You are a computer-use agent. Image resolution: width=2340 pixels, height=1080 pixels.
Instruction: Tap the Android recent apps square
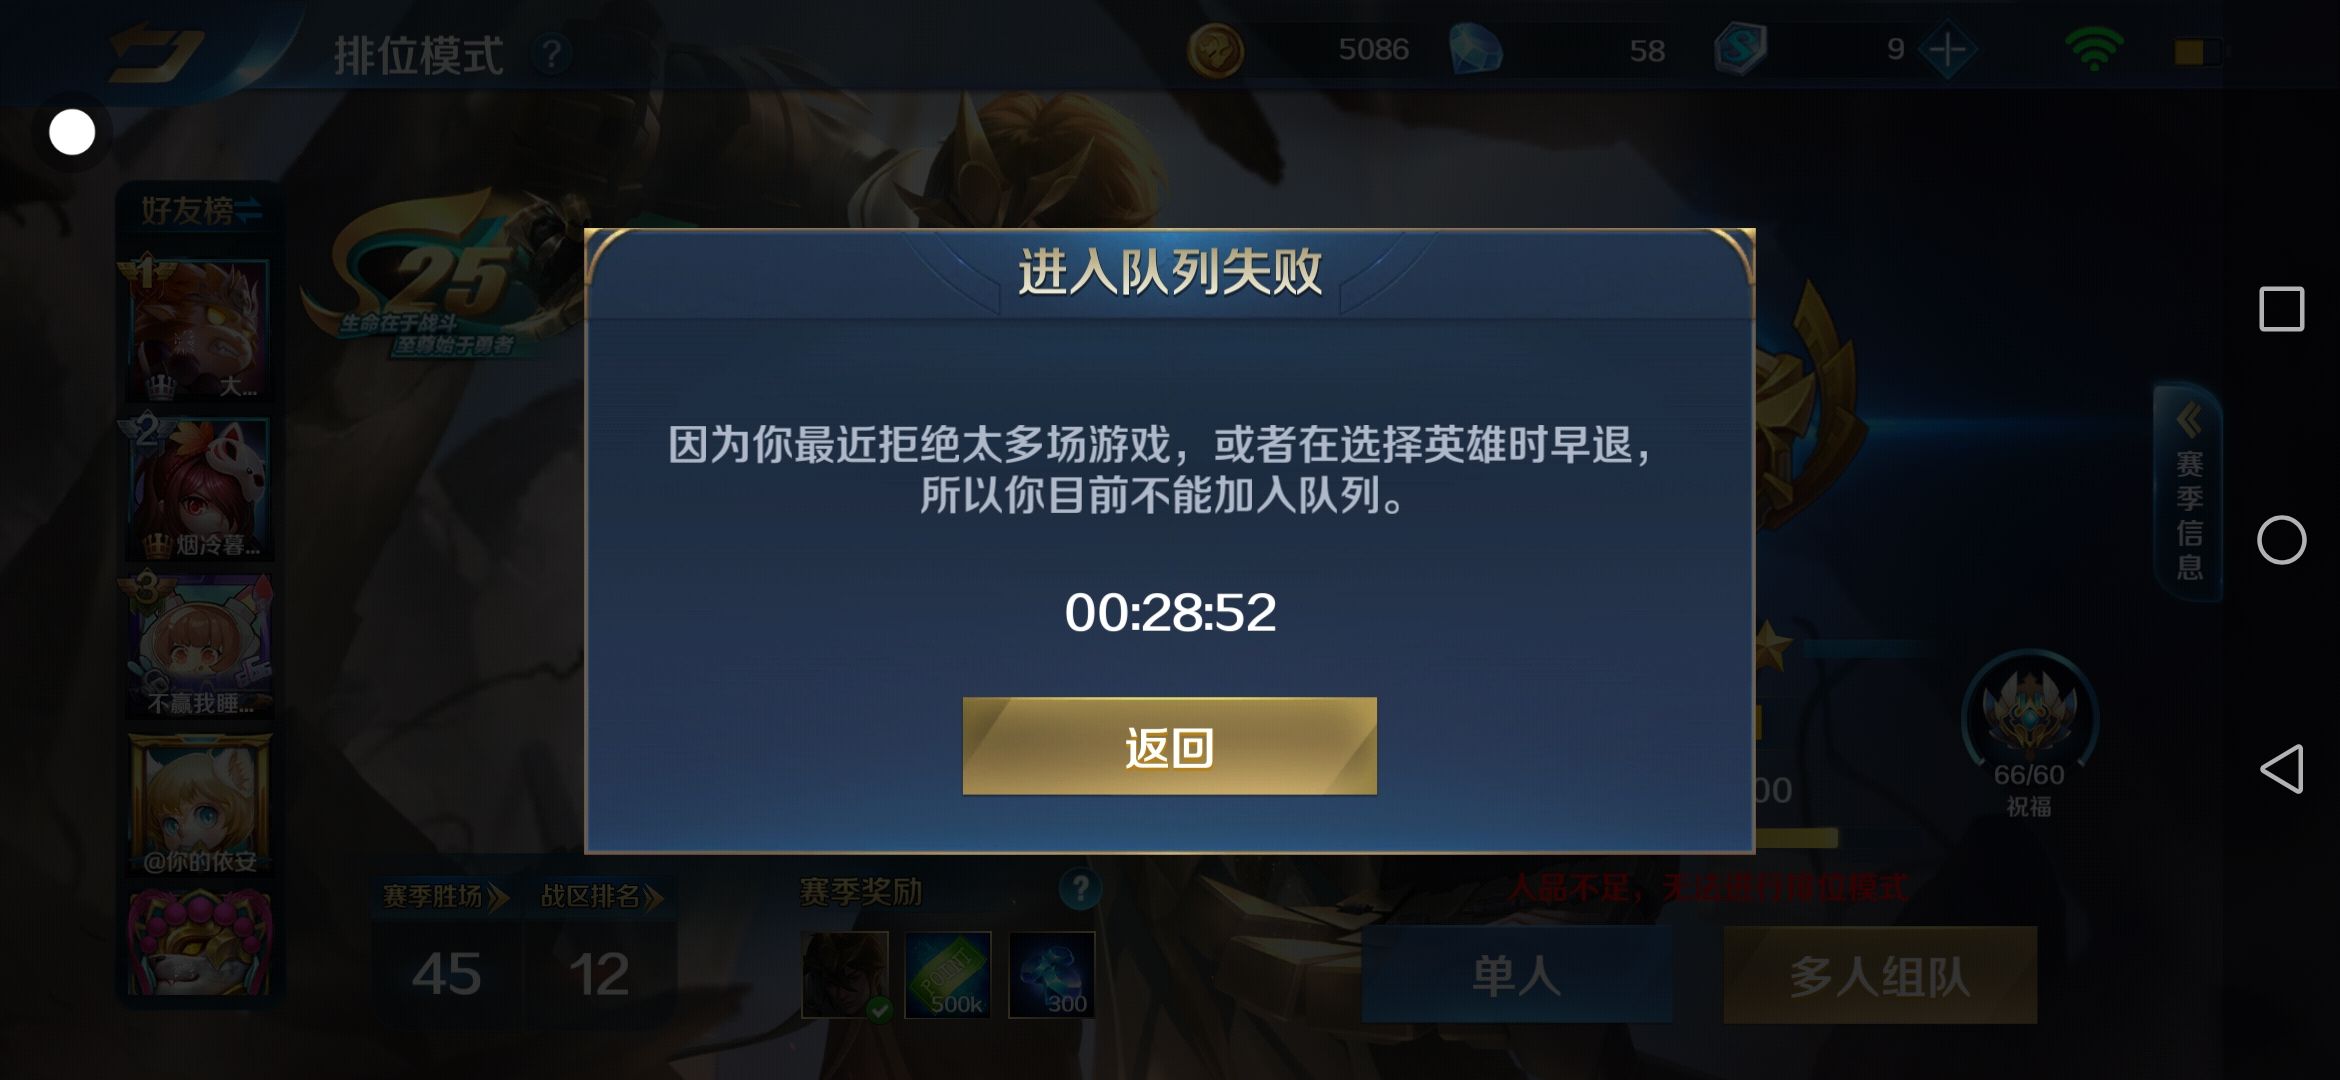(2281, 309)
